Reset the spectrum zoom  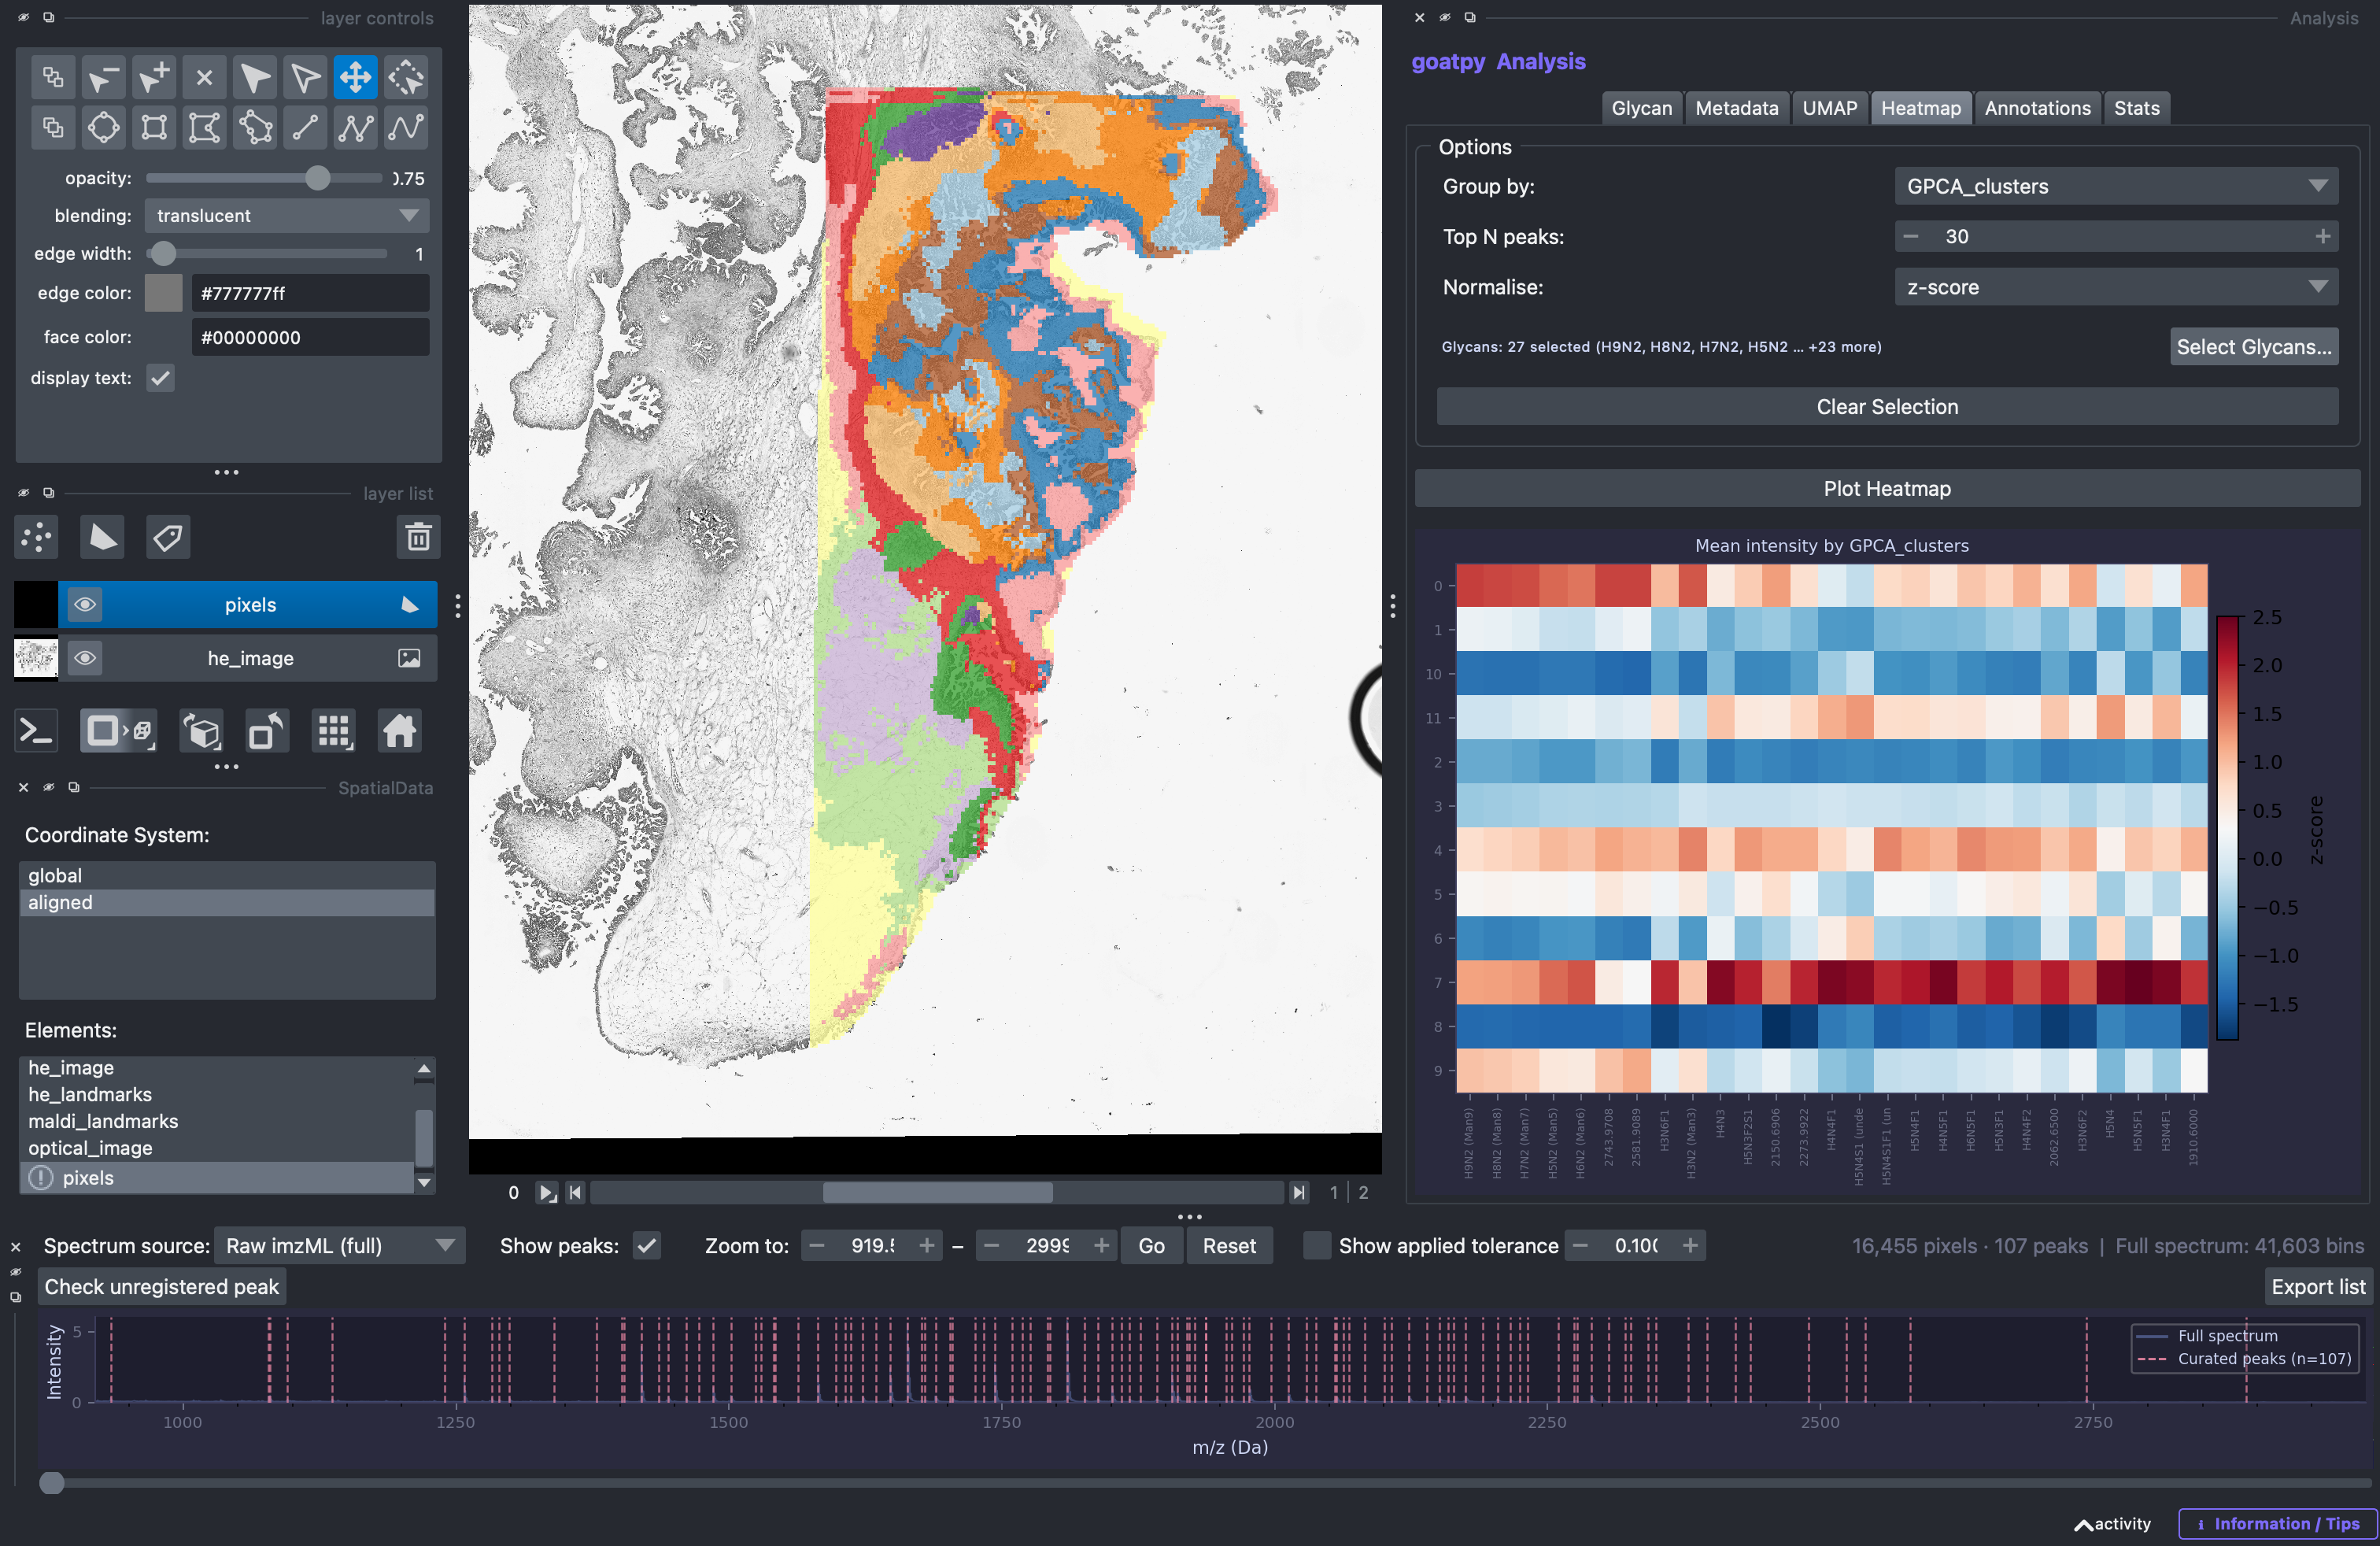[x=1229, y=1246]
